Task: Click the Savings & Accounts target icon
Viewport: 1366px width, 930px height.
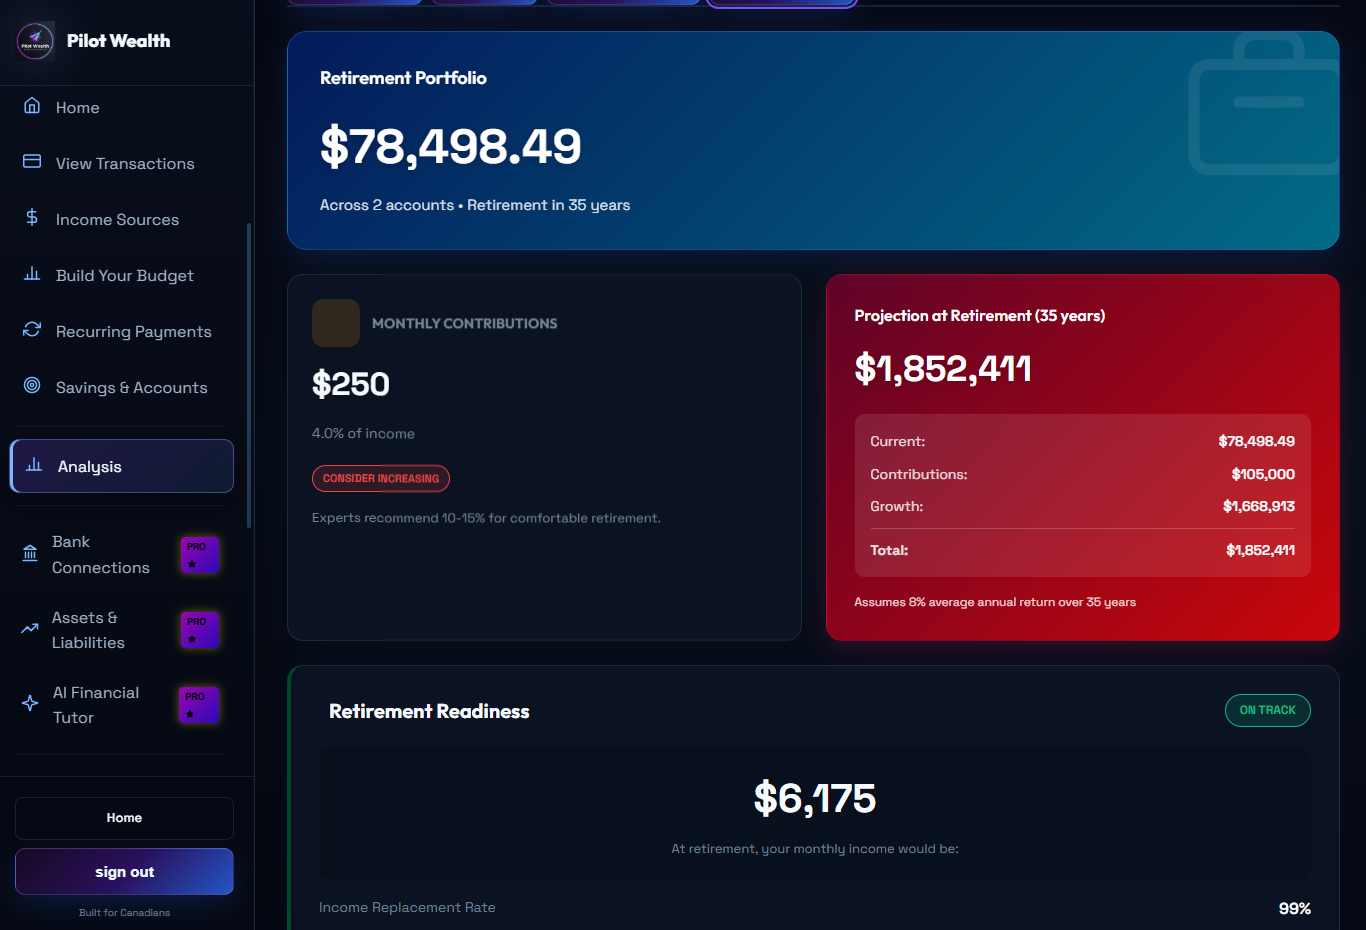Action: [32, 385]
